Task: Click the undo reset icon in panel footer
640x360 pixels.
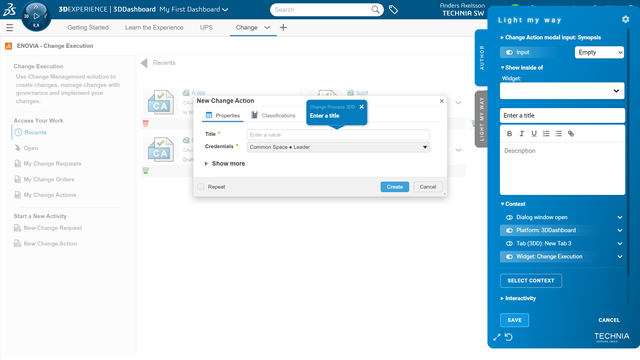Action: pyautogui.click(x=509, y=337)
